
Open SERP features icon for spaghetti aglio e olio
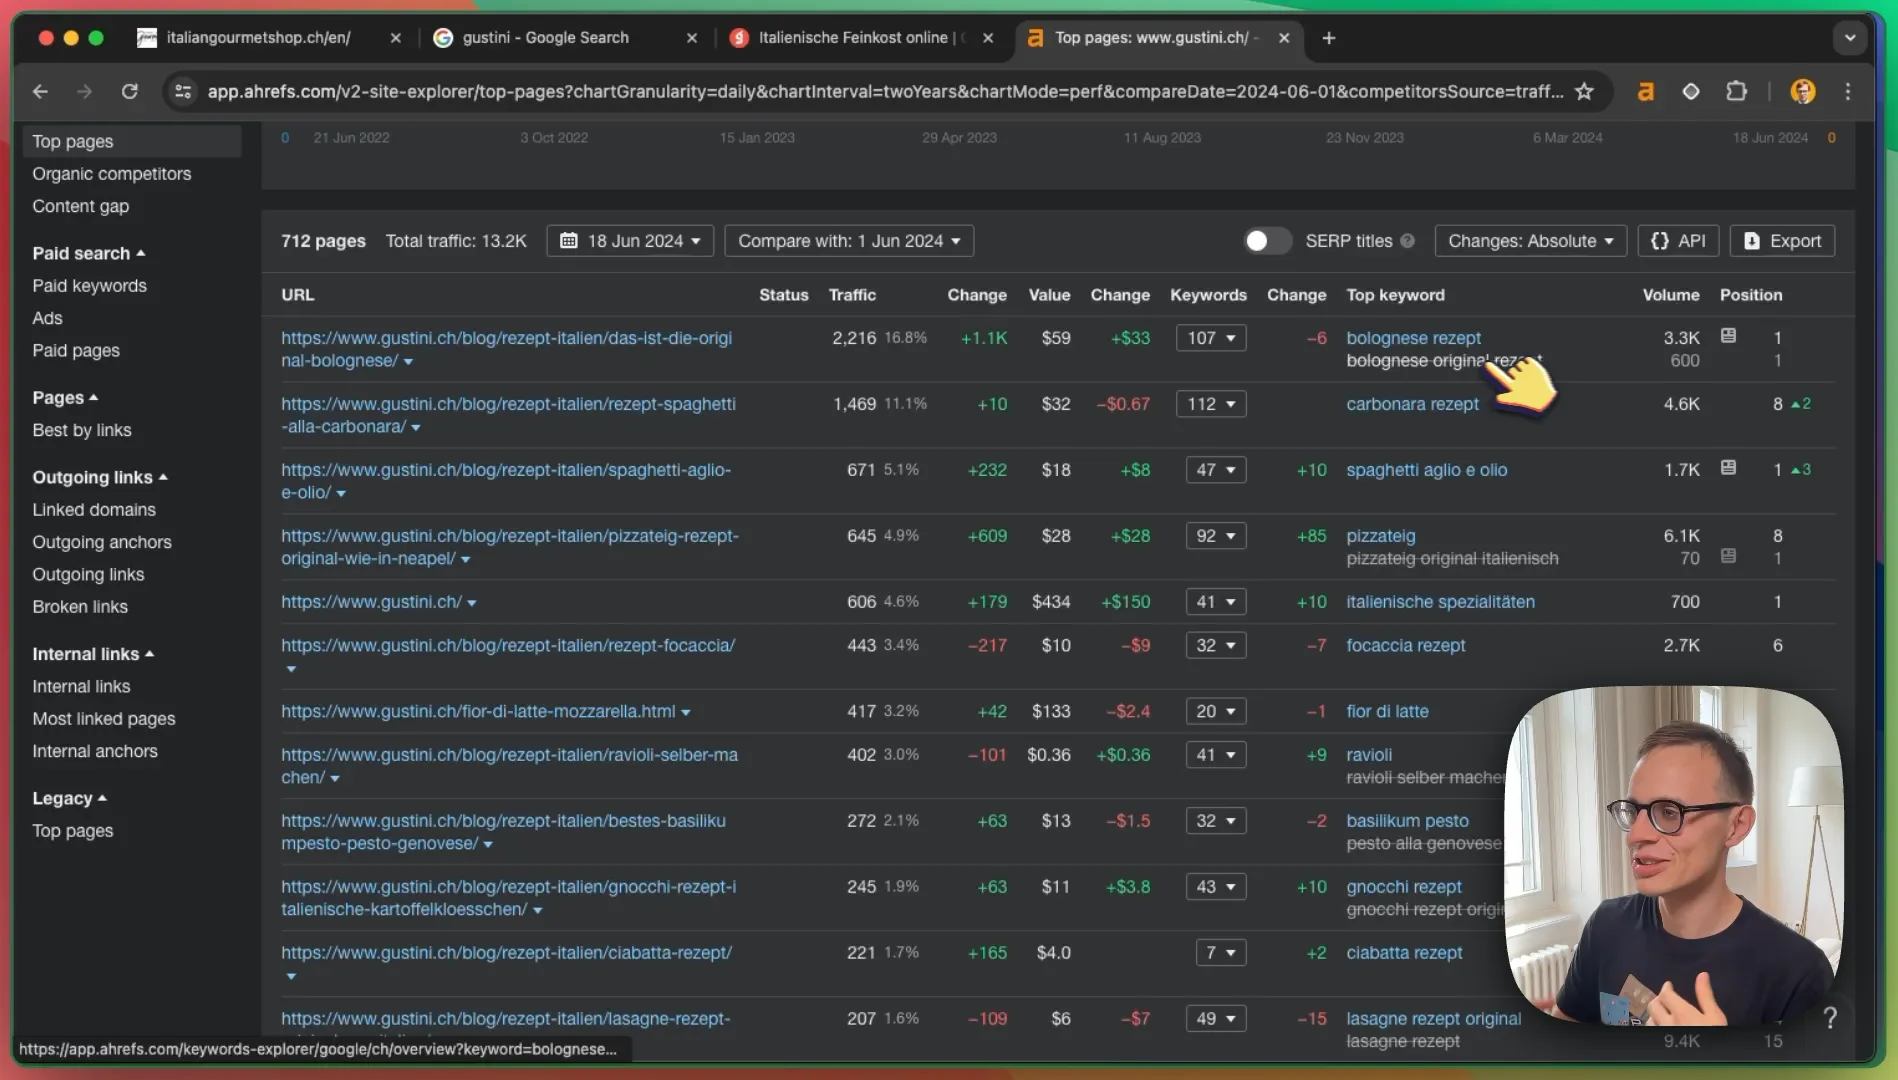click(1728, 468)
